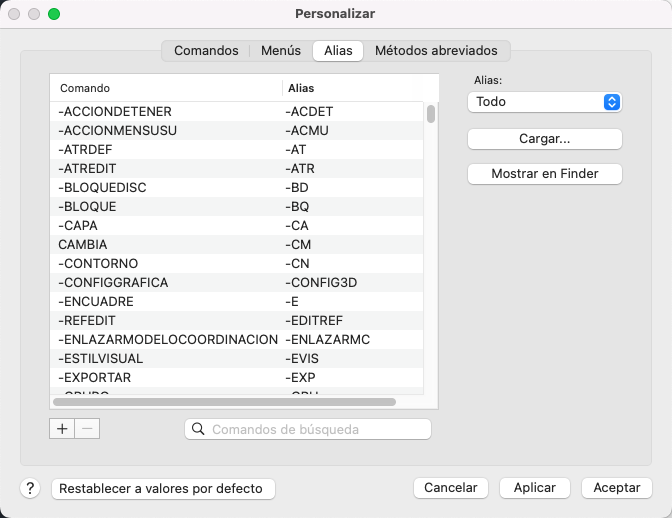Click the Aplicar button
The height and width of the screenshot is (518, 672).
534,488
